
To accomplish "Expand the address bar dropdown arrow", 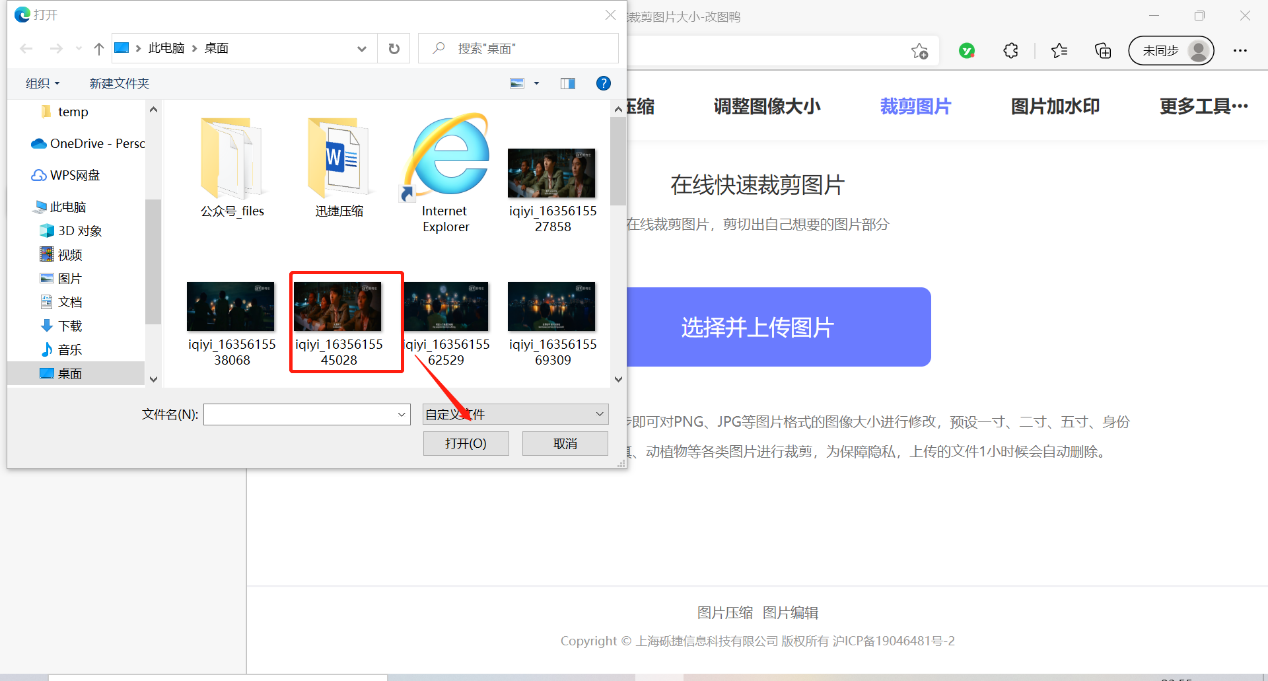I will pyautogui.click(x=361, y=47).
